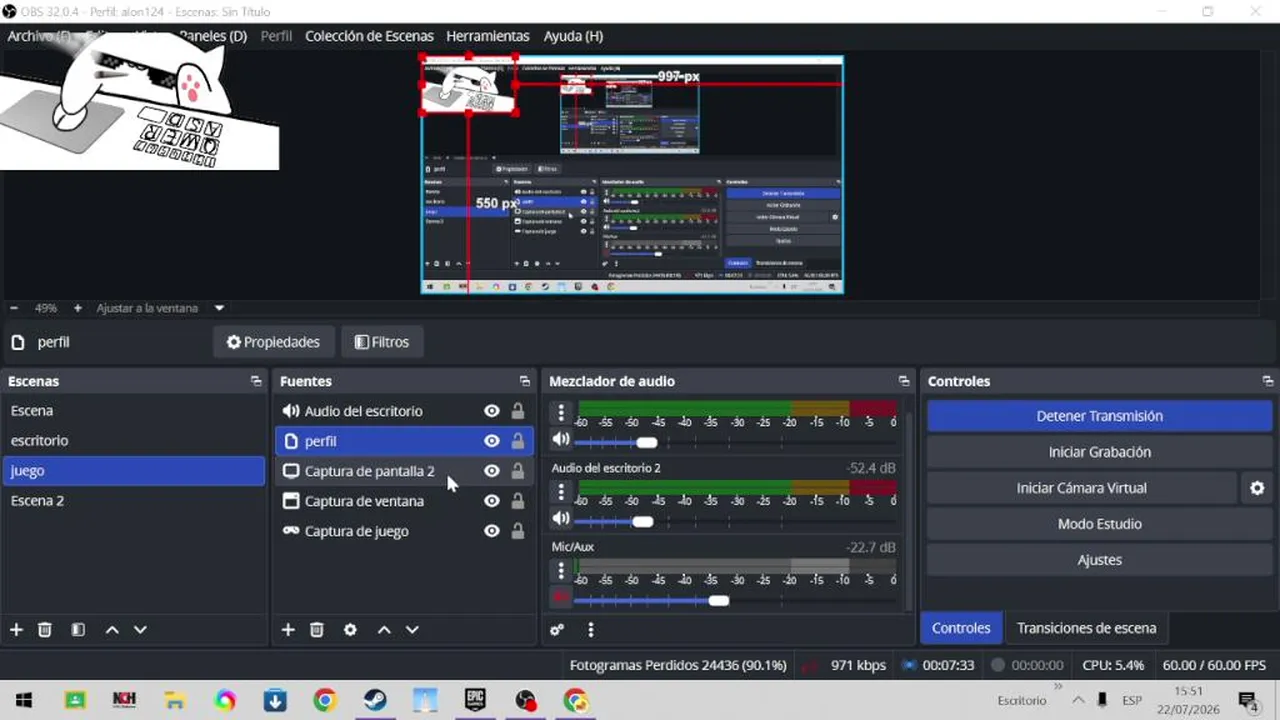Move the source up with the Fuentes up arrow

(384, 630)
